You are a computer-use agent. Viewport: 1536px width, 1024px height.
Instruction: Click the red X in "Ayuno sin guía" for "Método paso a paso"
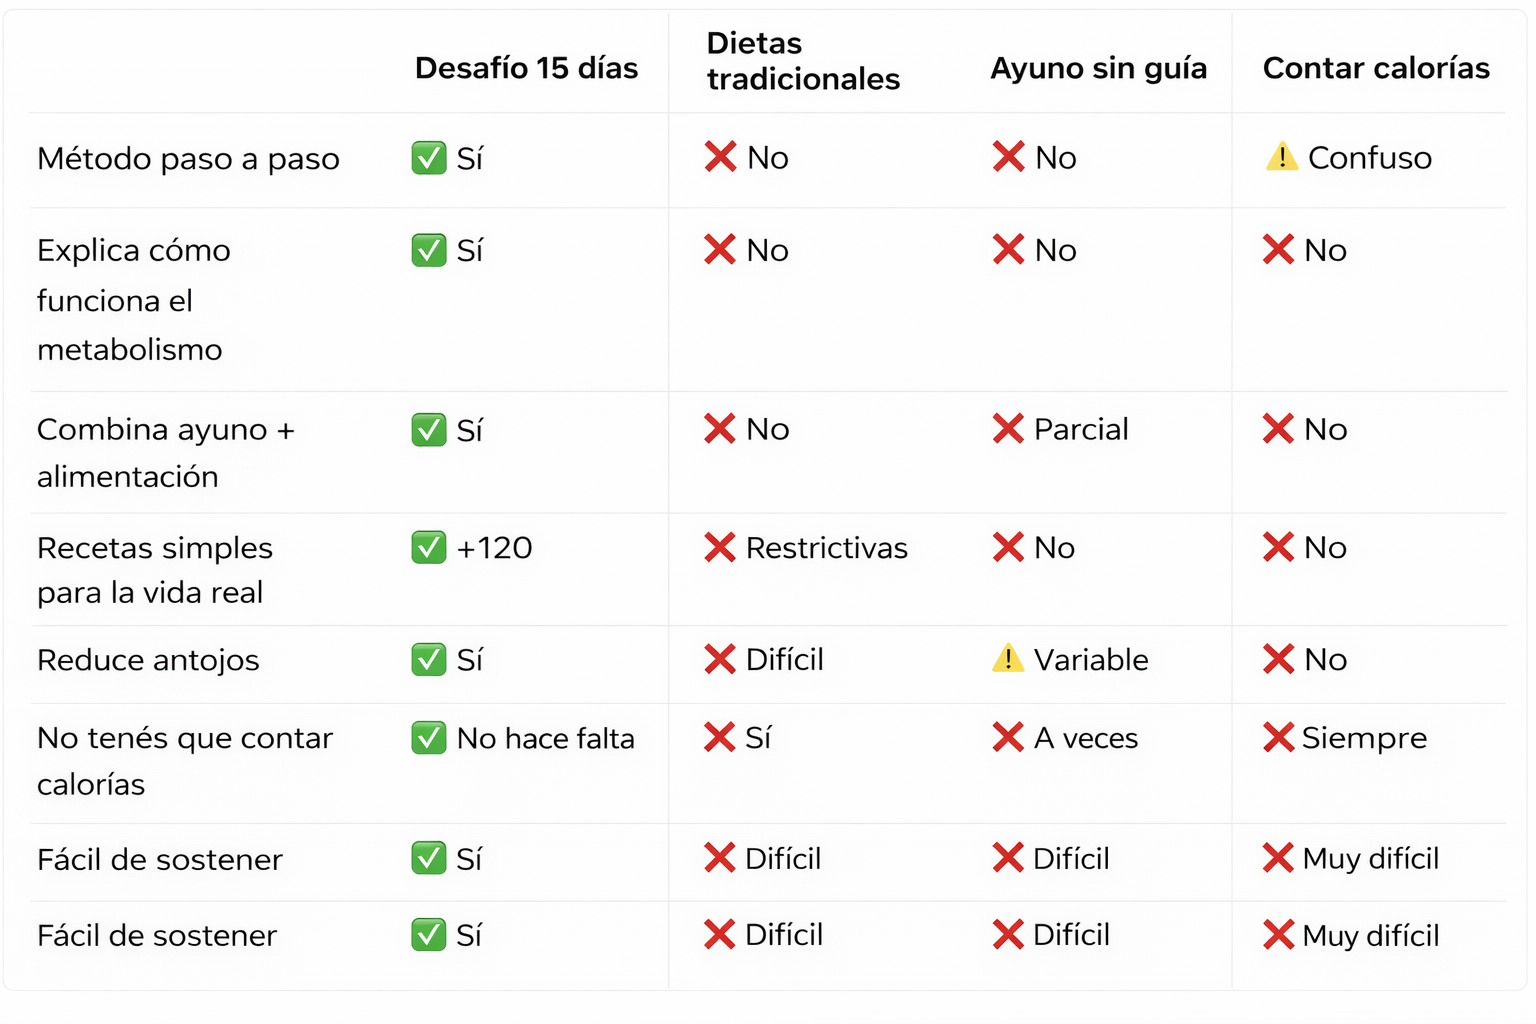coord(1008,157)
